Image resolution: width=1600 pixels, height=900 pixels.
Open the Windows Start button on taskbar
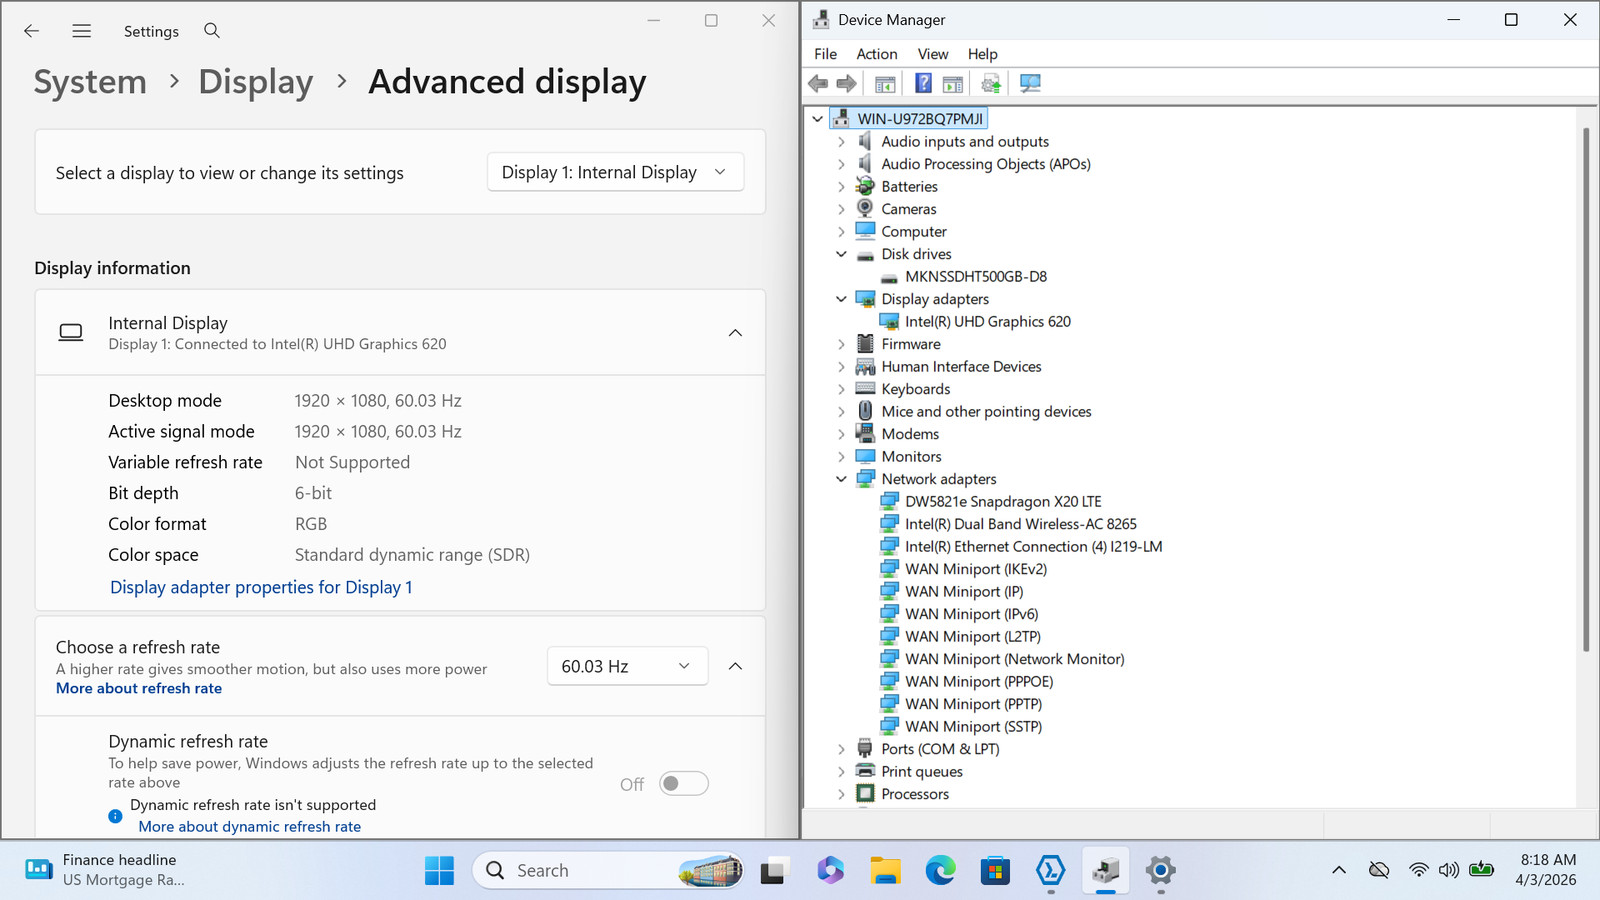(x=439, y=871)
